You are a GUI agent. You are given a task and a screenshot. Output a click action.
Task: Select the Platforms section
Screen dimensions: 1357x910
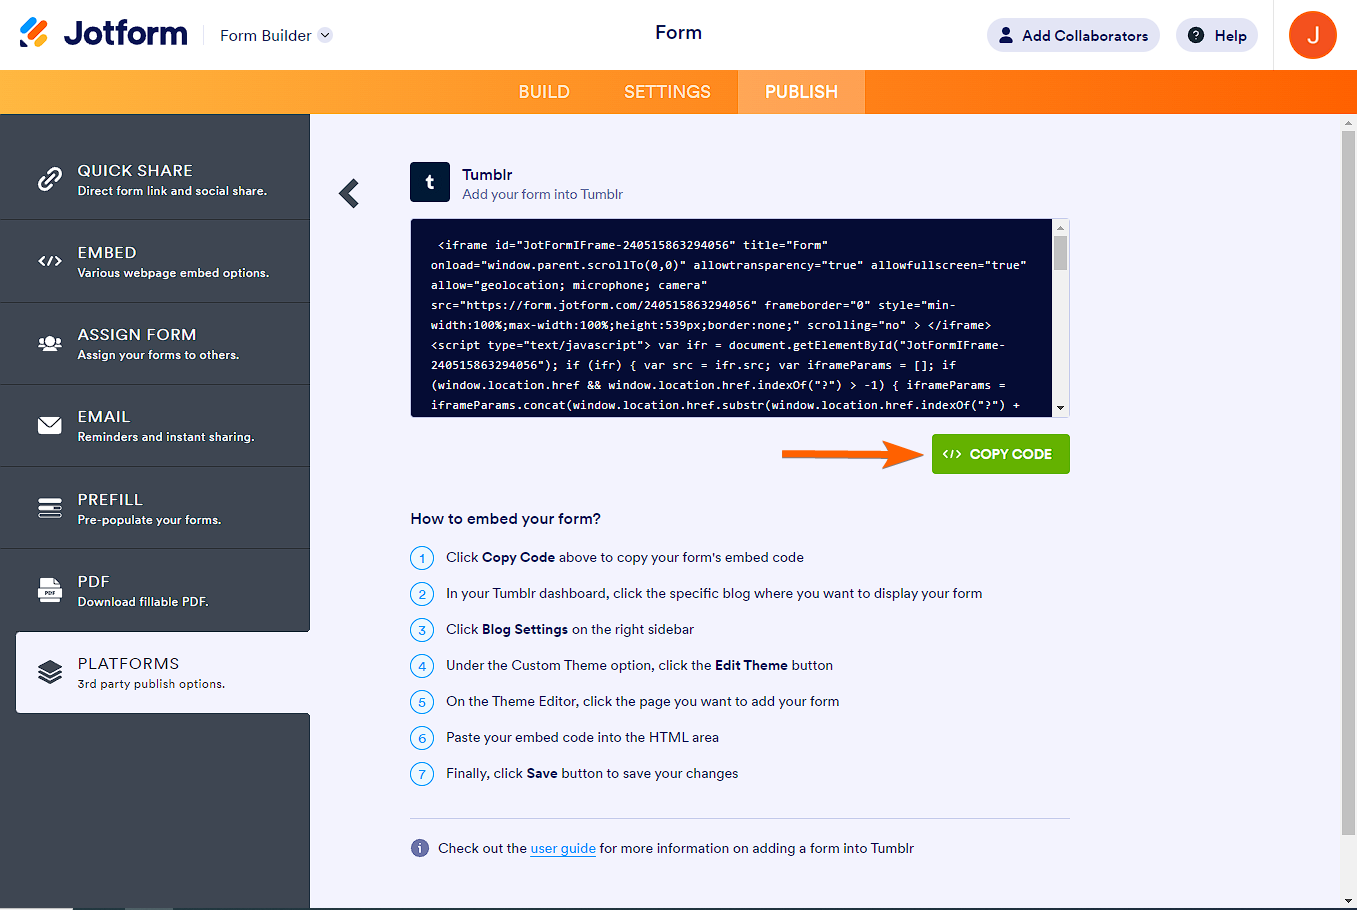click(x=163, y=672)
